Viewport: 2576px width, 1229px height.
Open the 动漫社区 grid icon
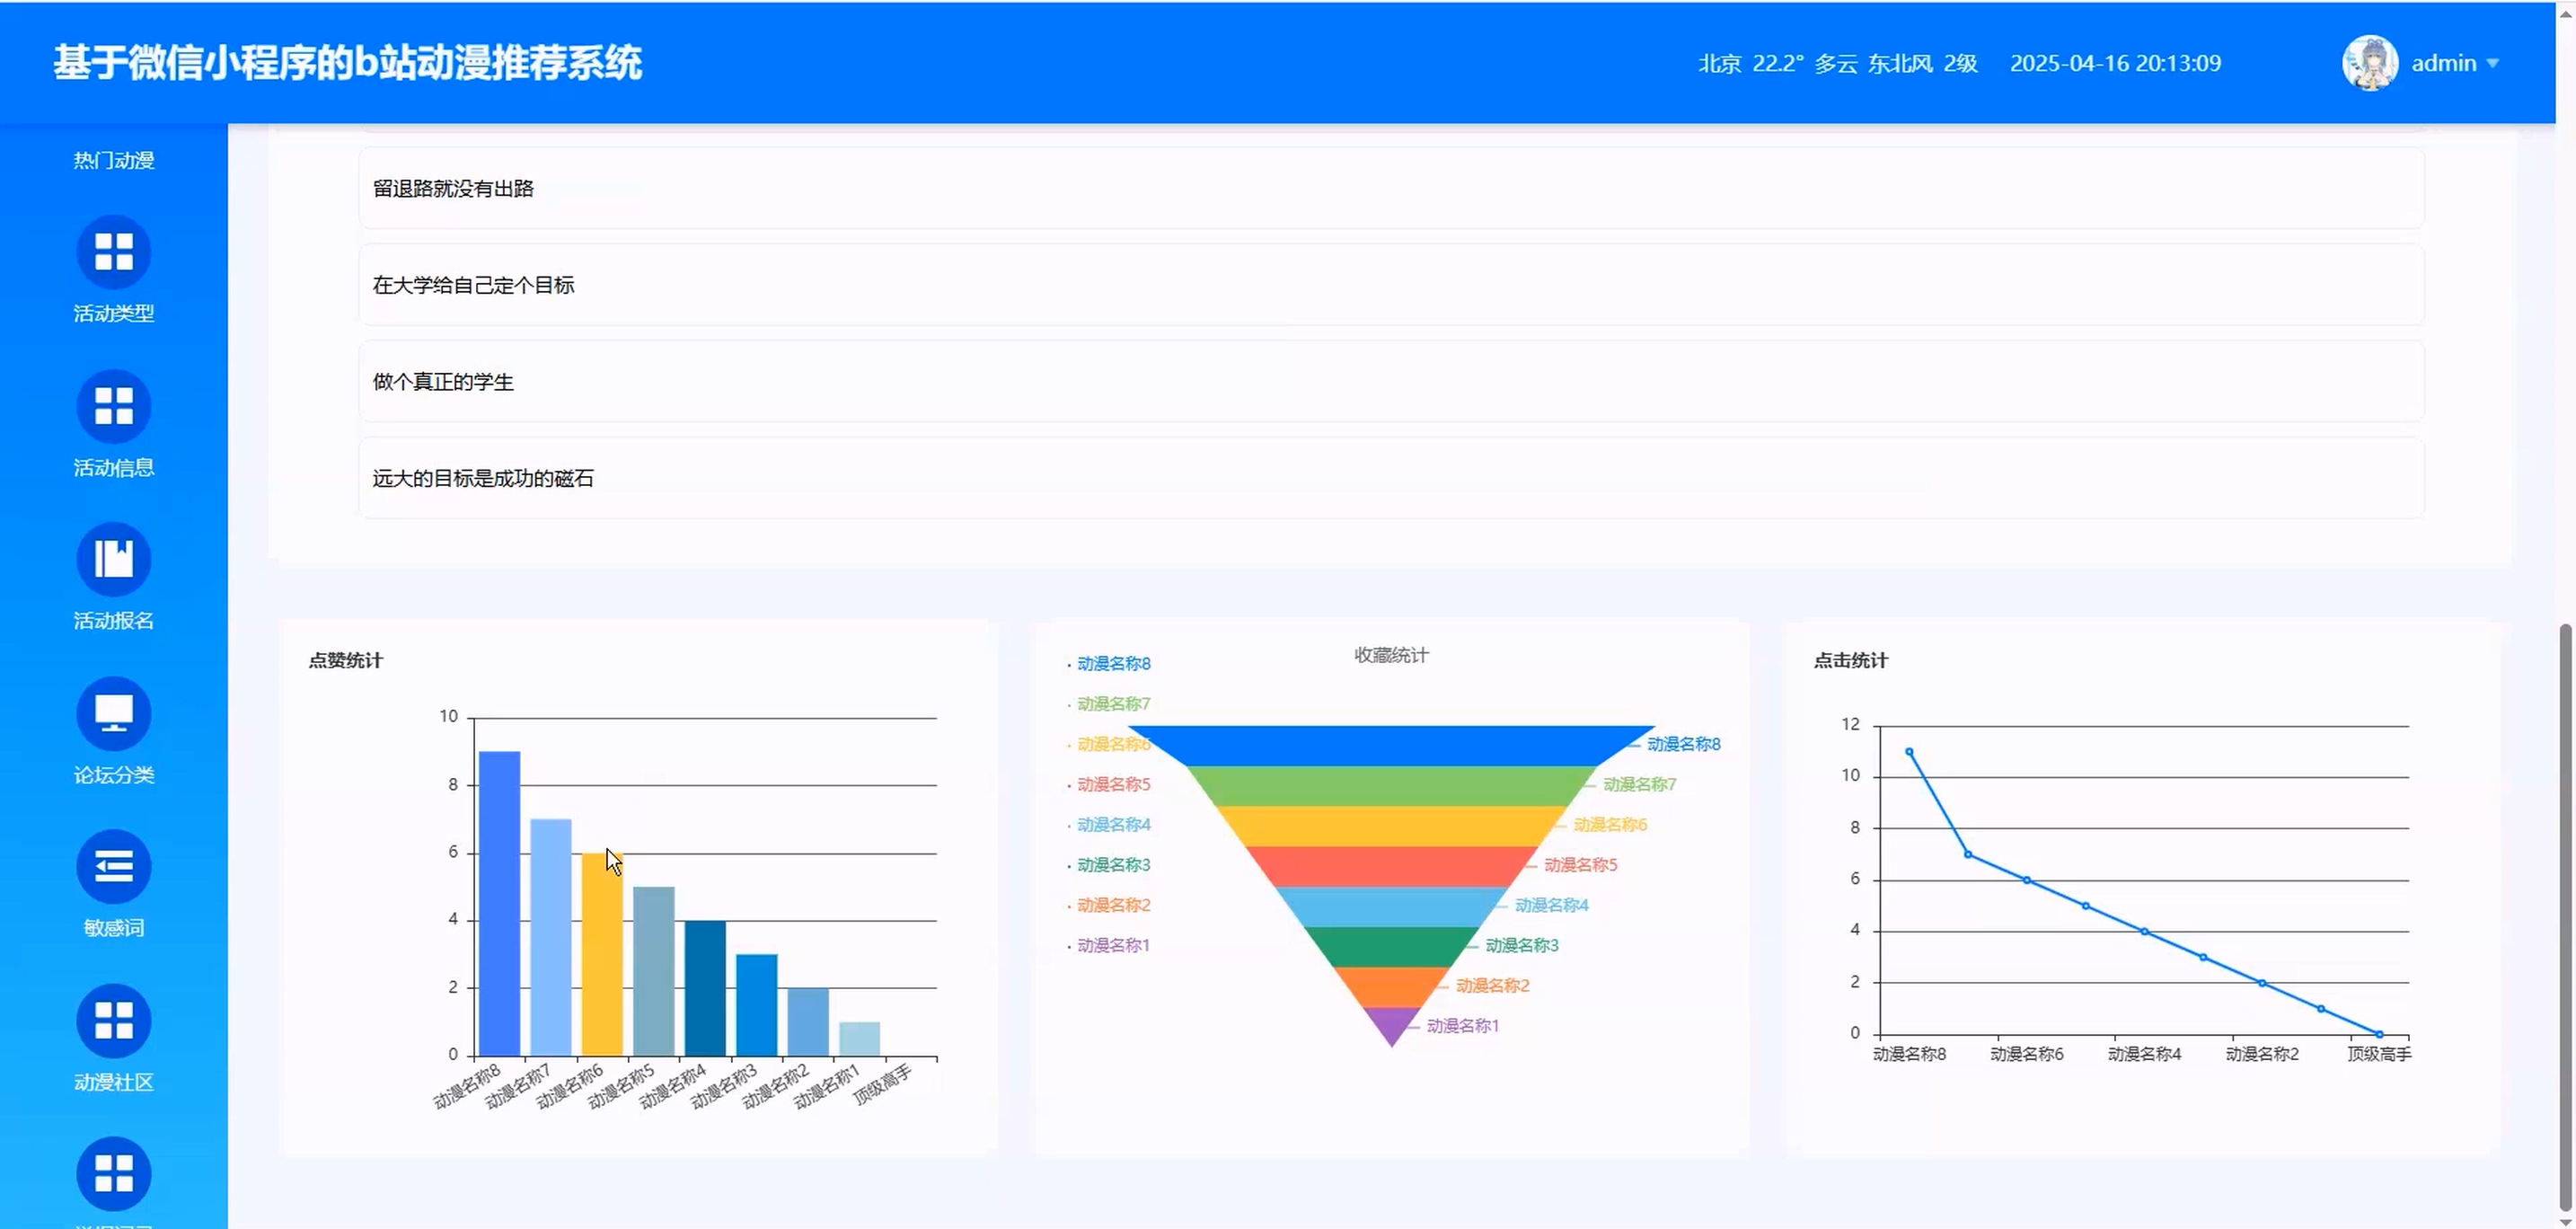[x=113, y=1020]
